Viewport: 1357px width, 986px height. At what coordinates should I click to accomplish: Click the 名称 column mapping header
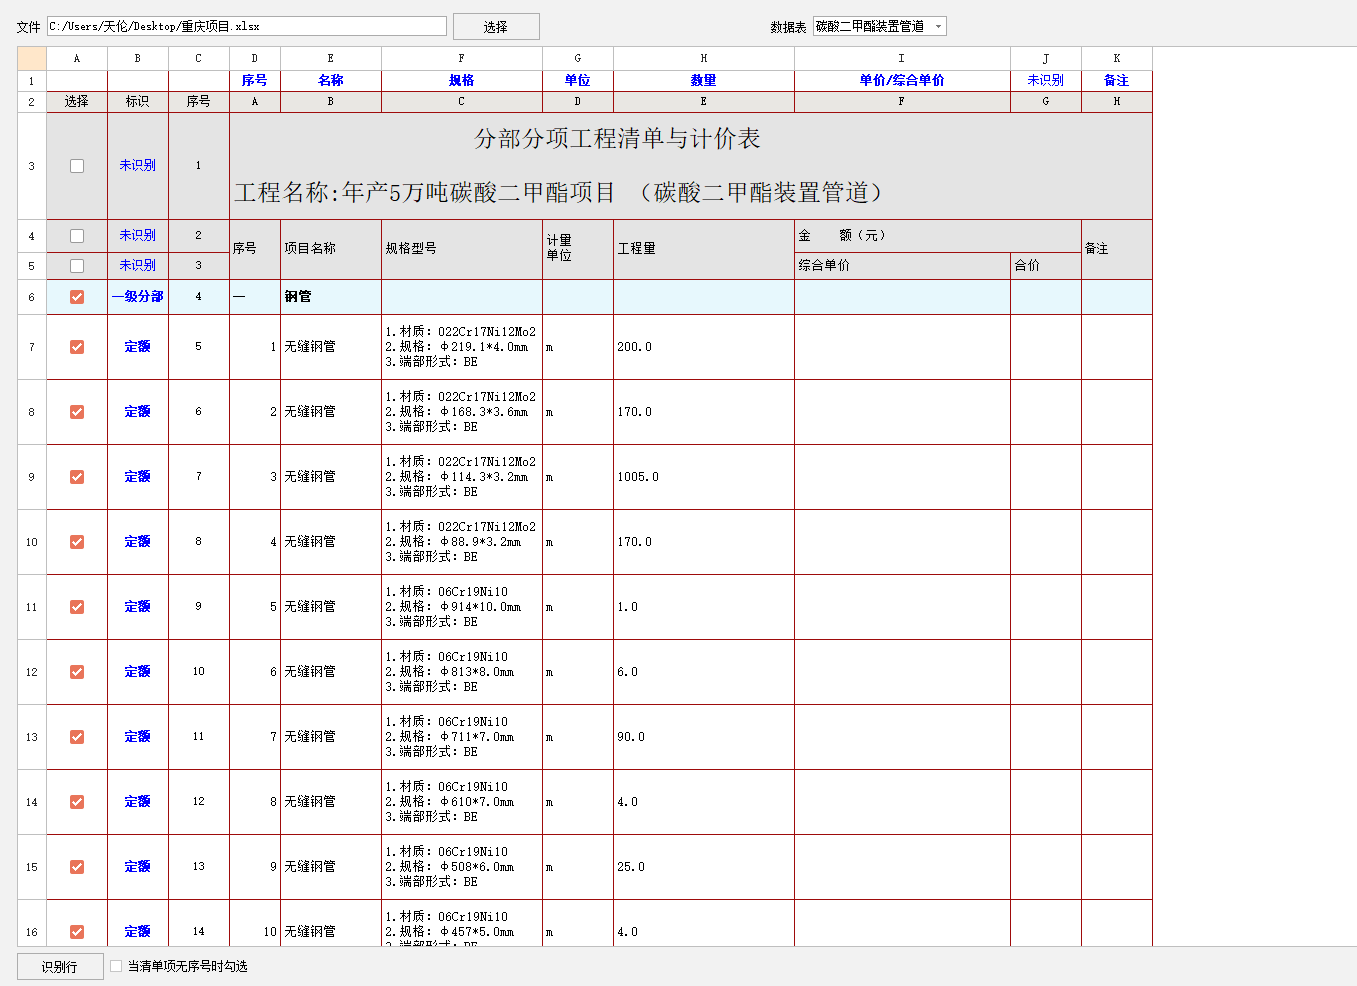[x=331, y=81]
